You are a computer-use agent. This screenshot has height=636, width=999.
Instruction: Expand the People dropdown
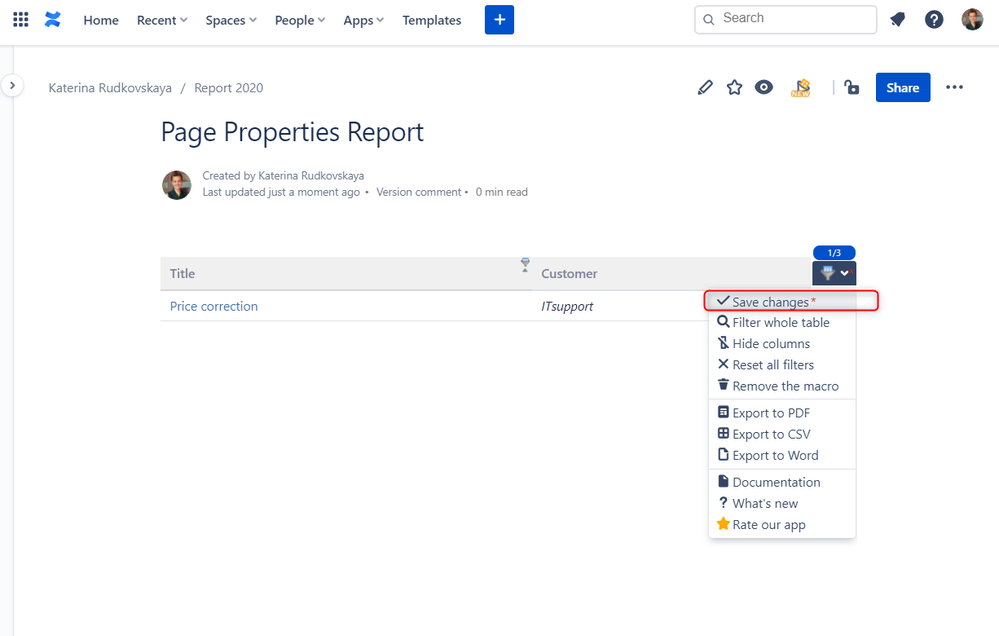pos(299,20)
